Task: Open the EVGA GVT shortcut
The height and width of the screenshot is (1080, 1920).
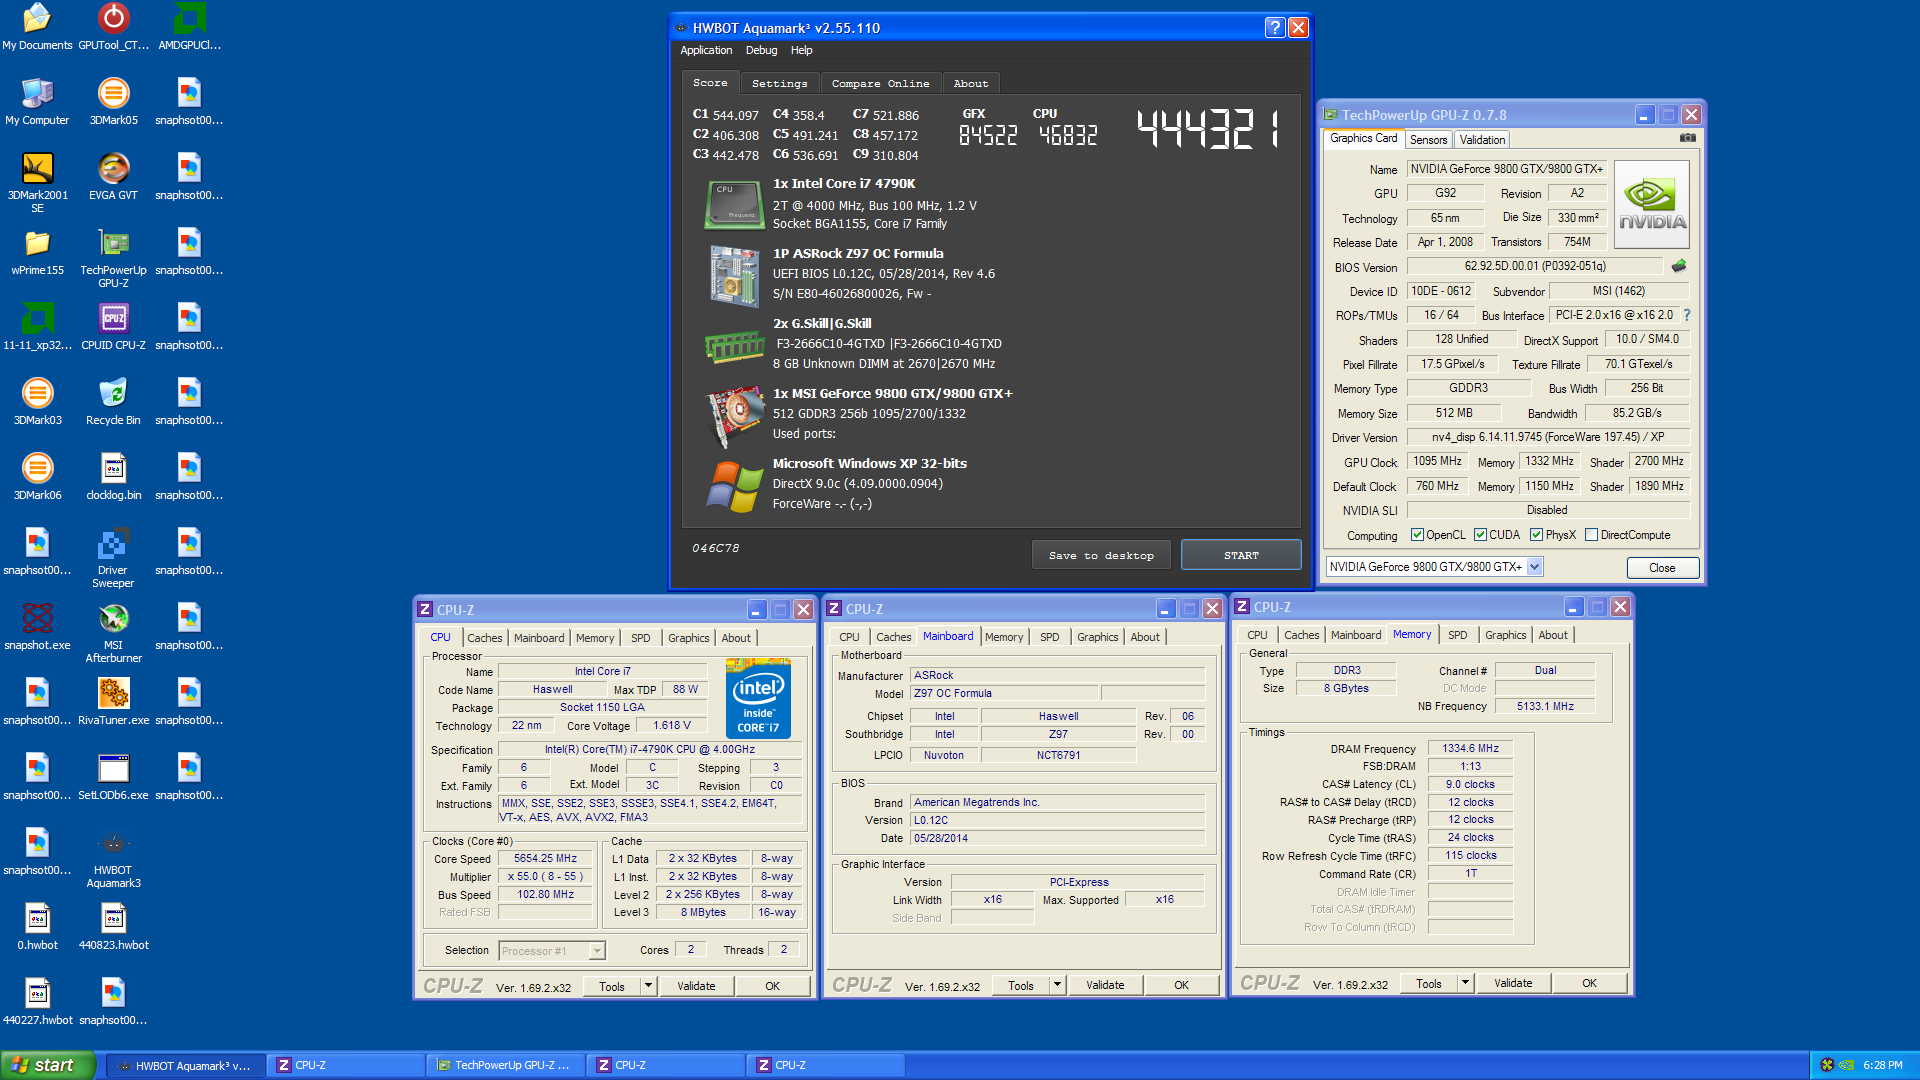Action: pos(113,177)
